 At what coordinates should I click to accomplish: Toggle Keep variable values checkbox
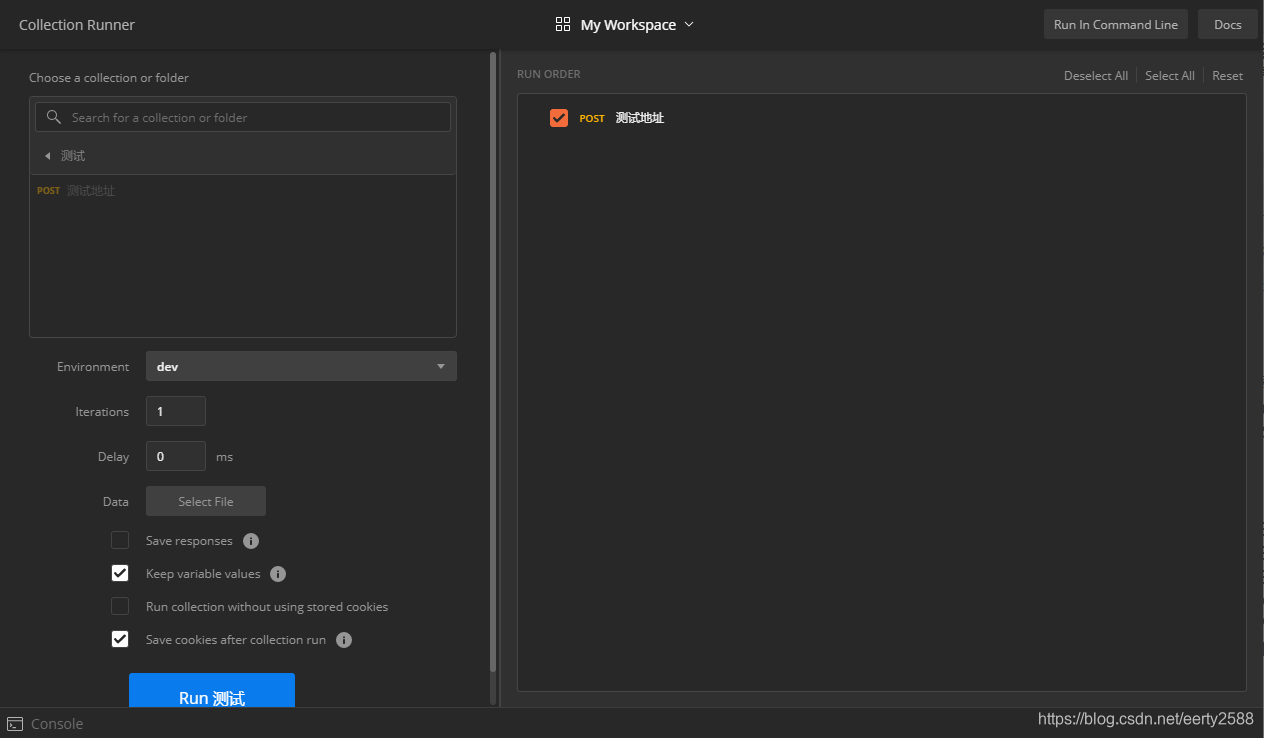120,573
